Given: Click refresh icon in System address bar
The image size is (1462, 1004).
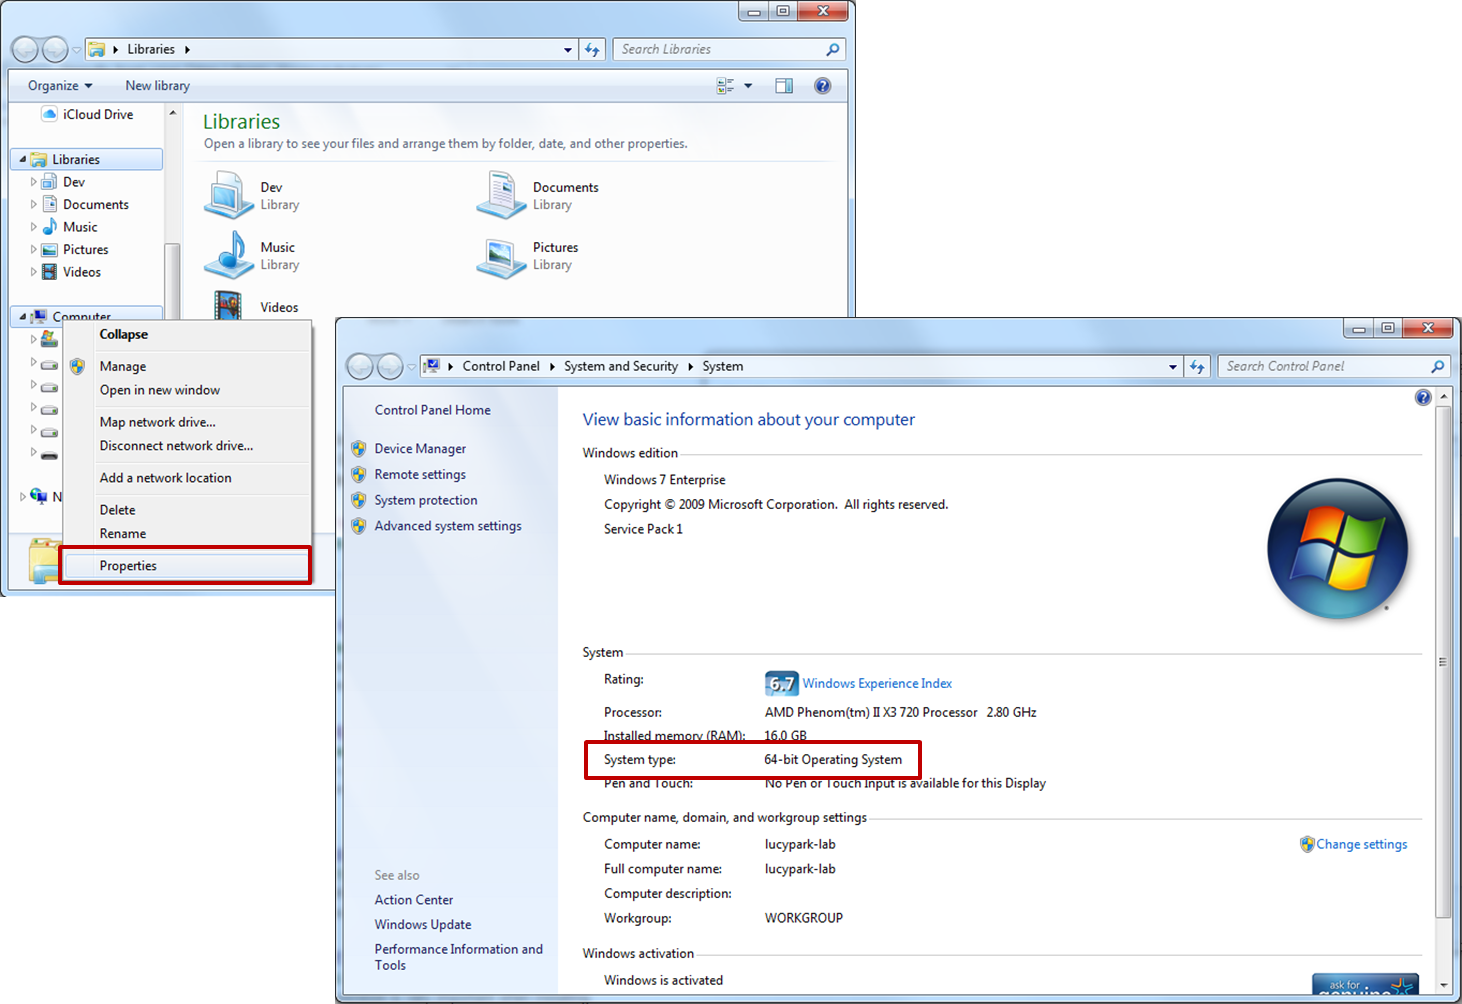Looking at the screenshot, I should coord(1197,367).
